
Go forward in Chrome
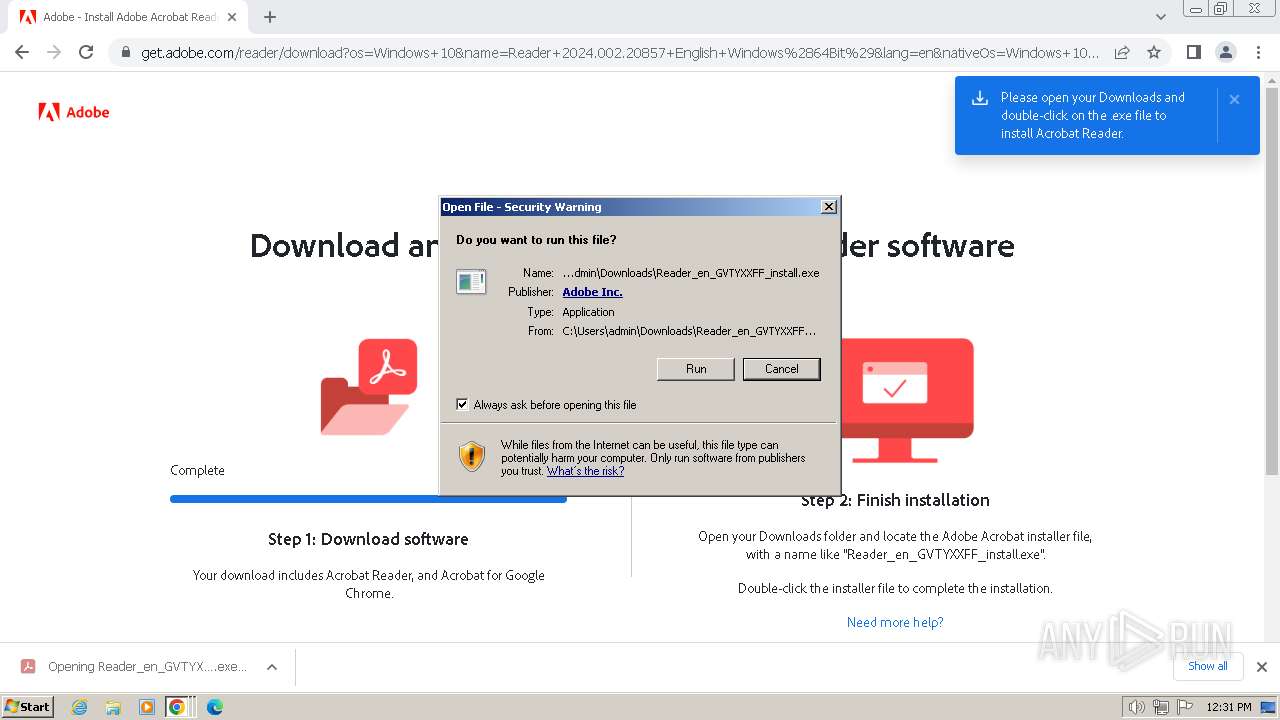[x=54, y=52]
